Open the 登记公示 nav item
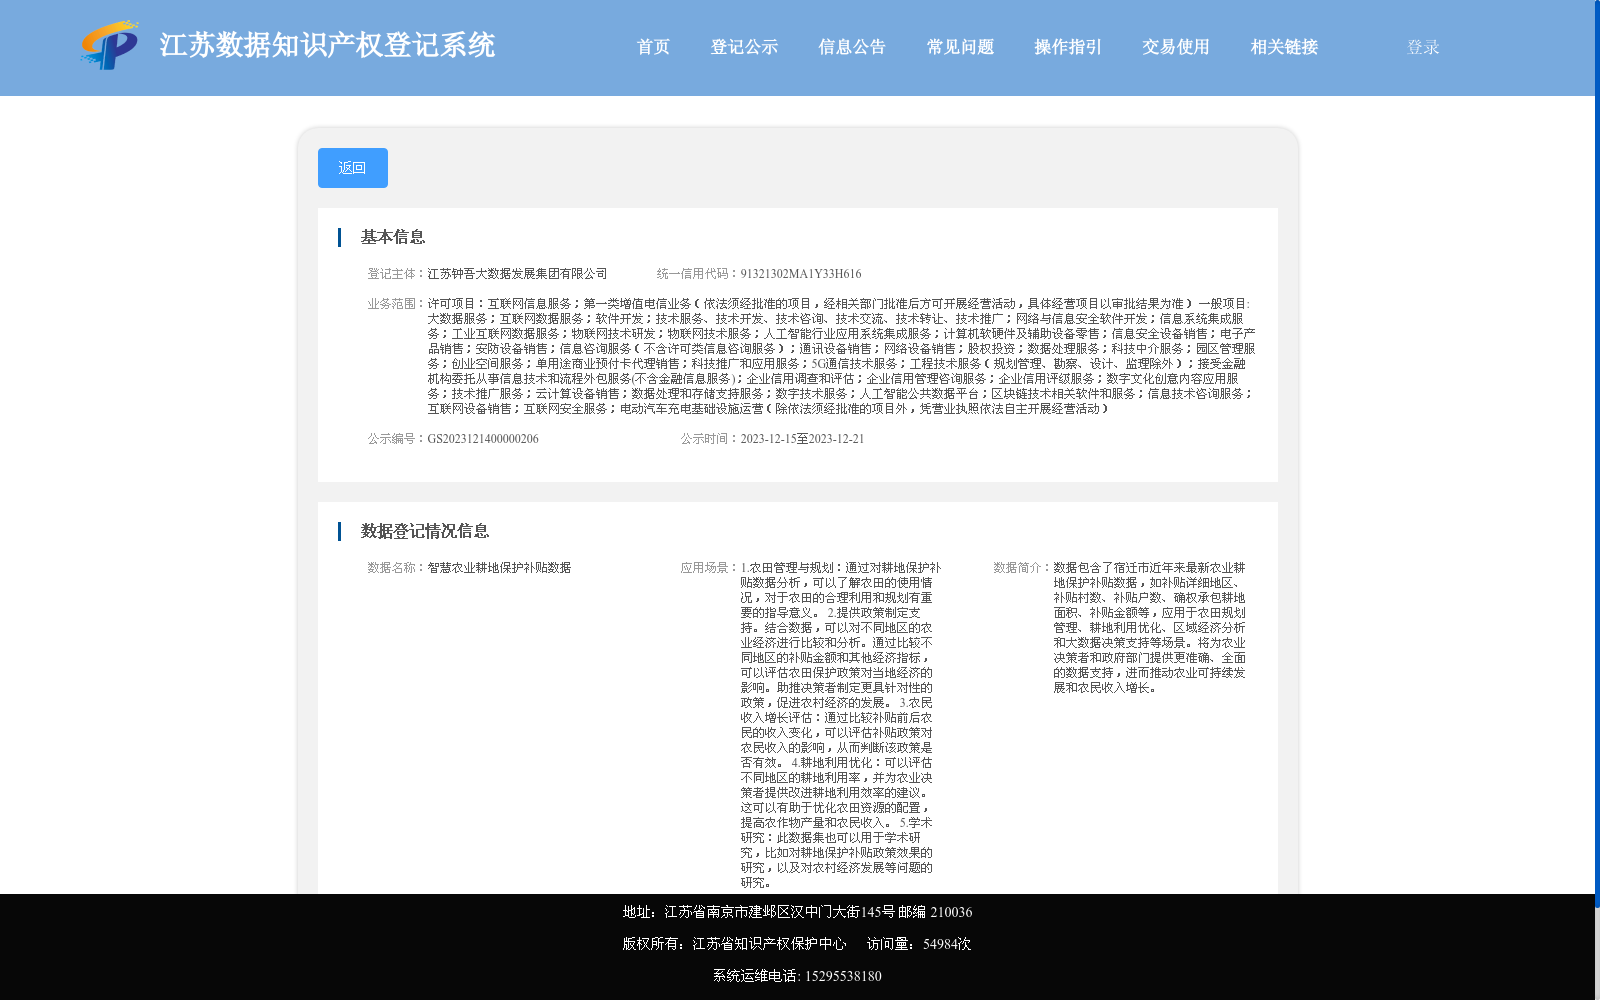Screen dimensions: 1600x1000 coord(744,47)
